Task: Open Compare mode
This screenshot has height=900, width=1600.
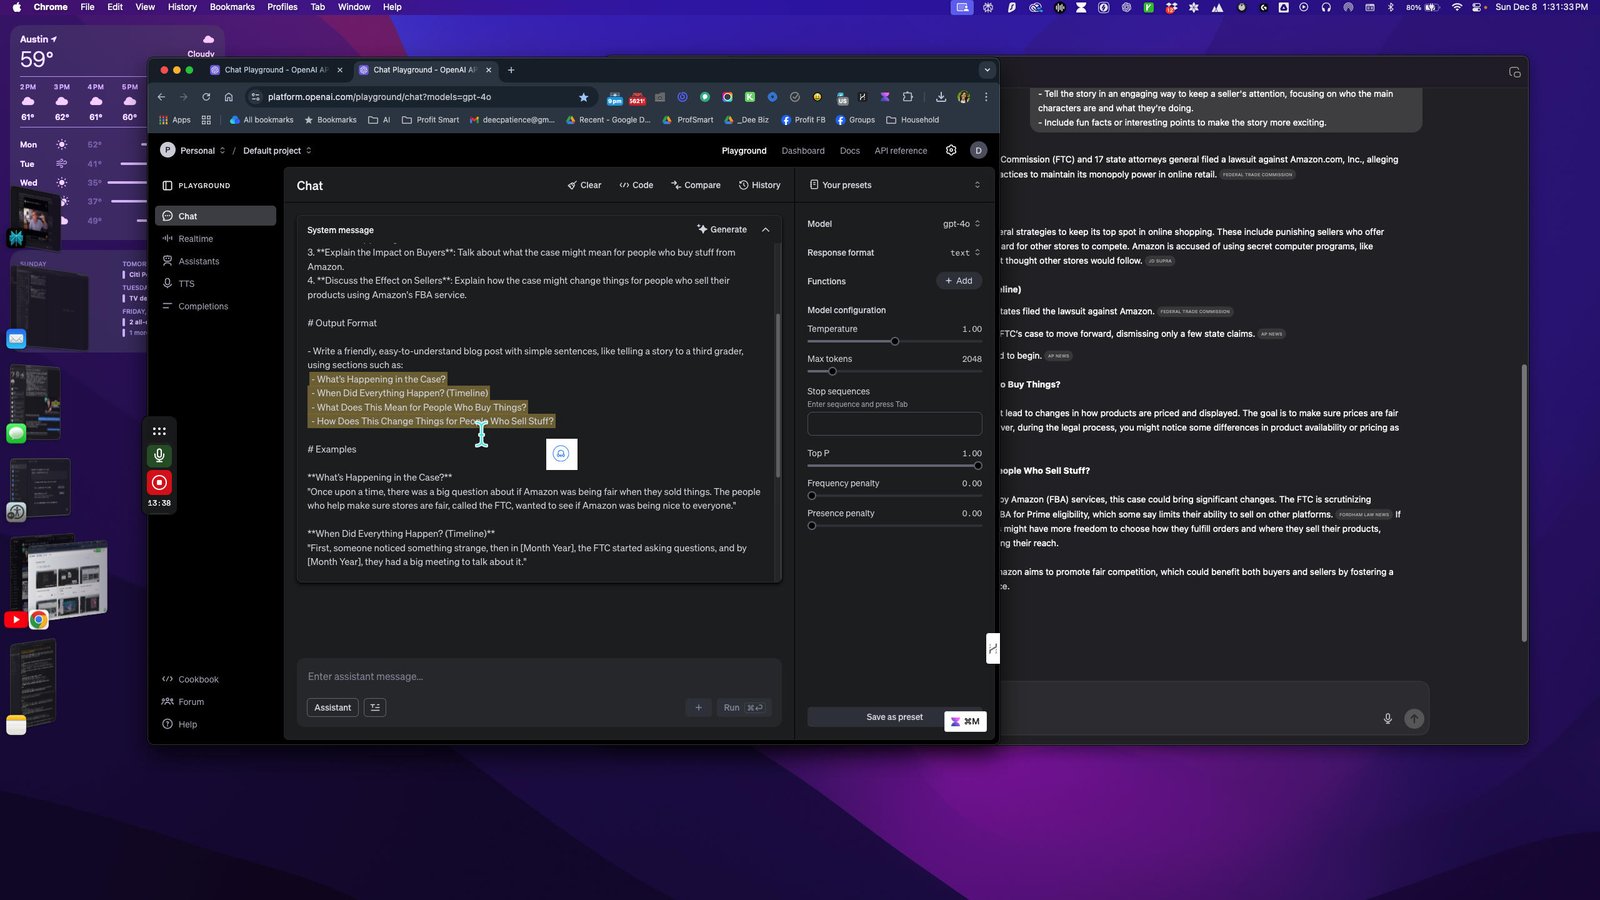Action: click(696, 185)
